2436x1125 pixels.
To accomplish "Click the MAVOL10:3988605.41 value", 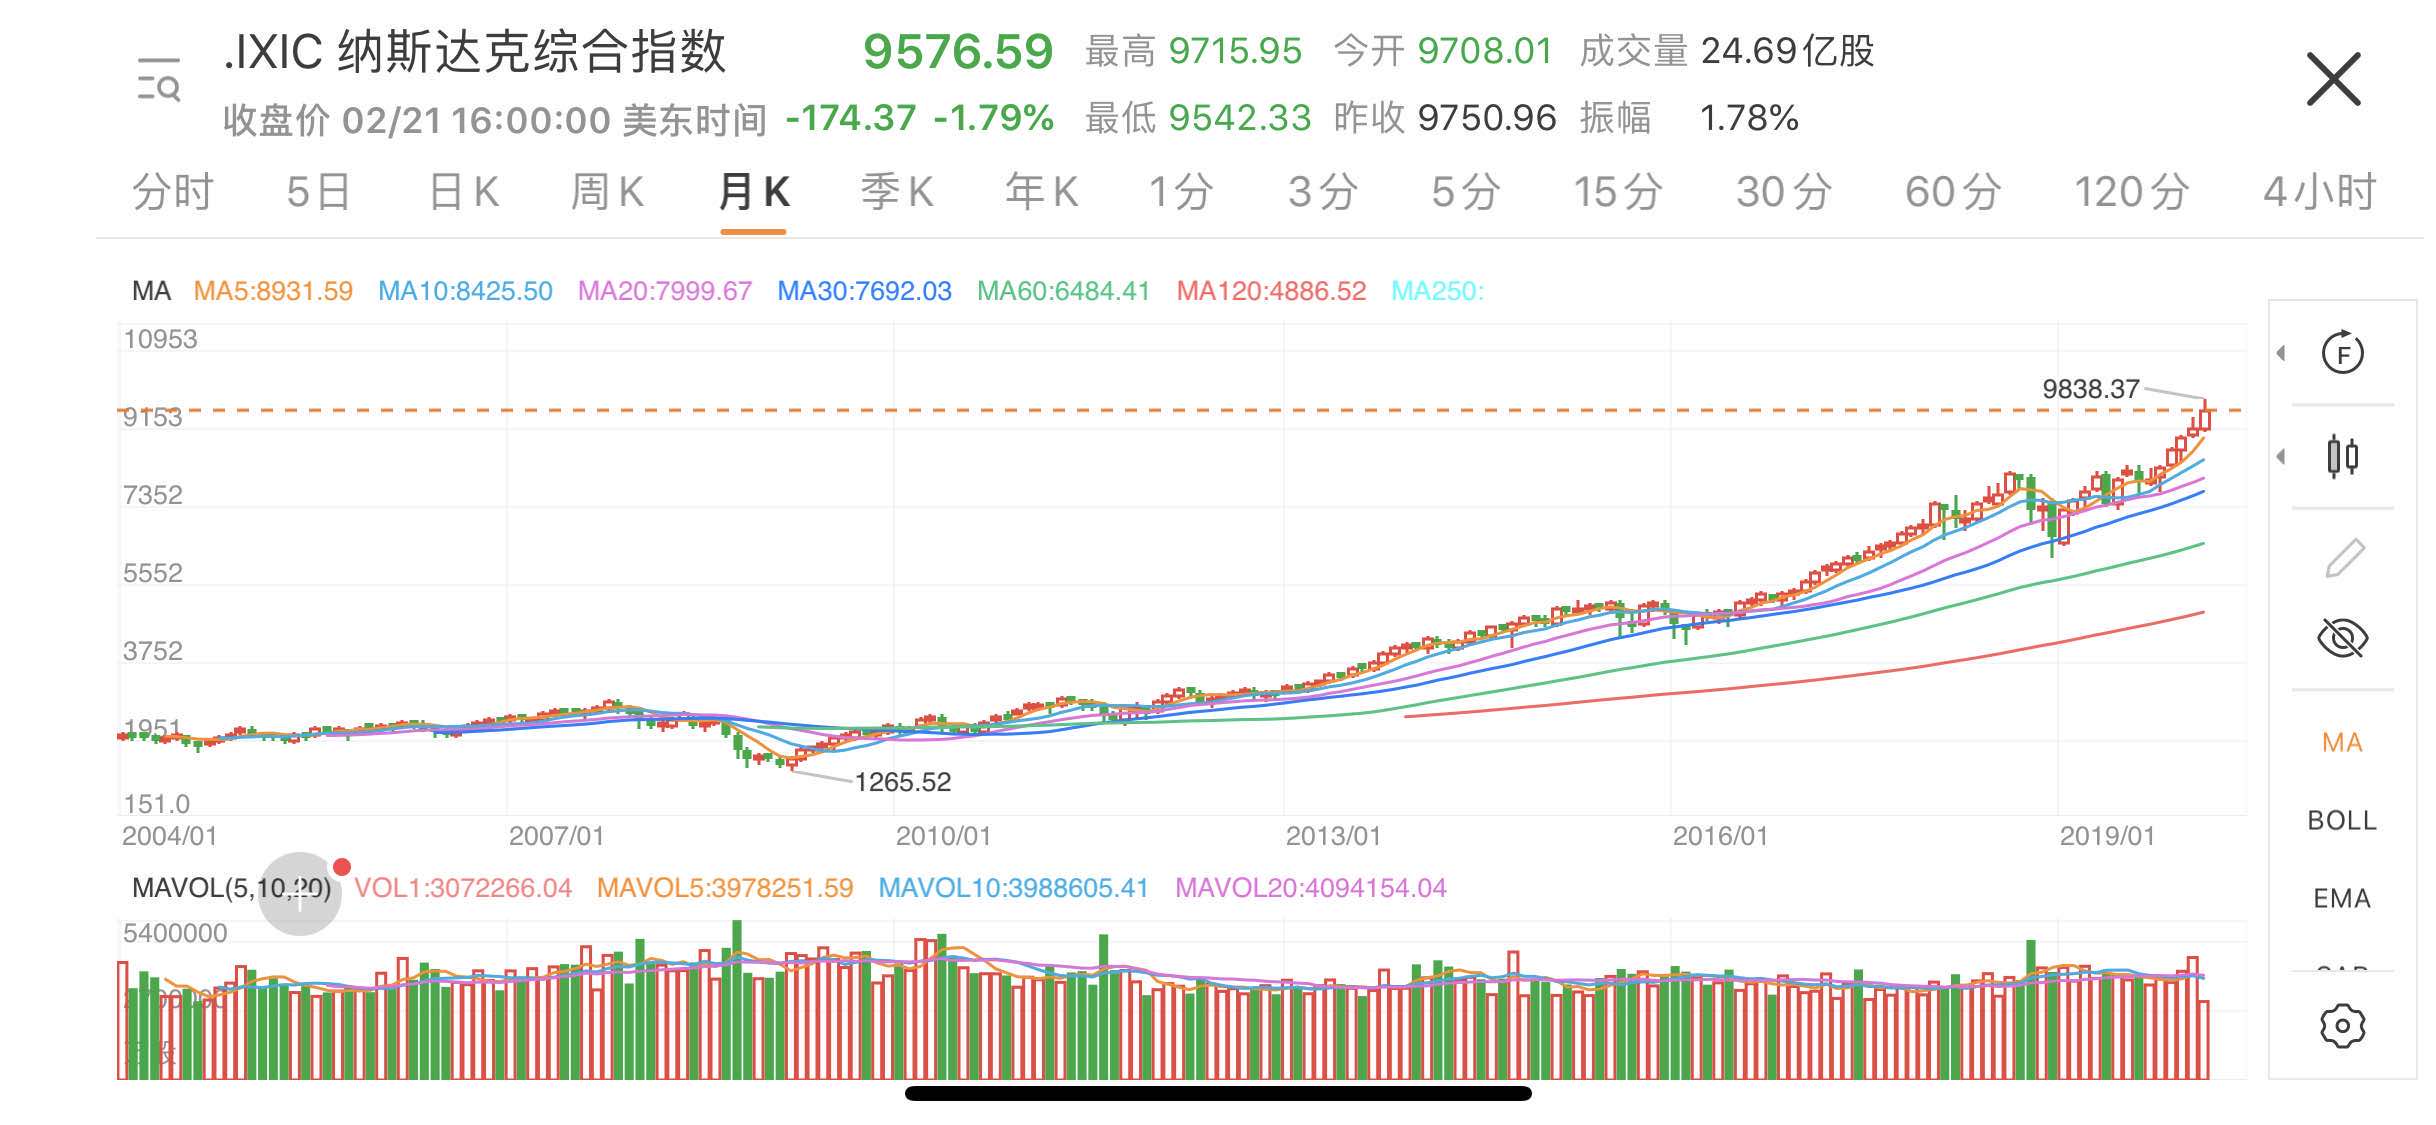I will click(1013, 888).
